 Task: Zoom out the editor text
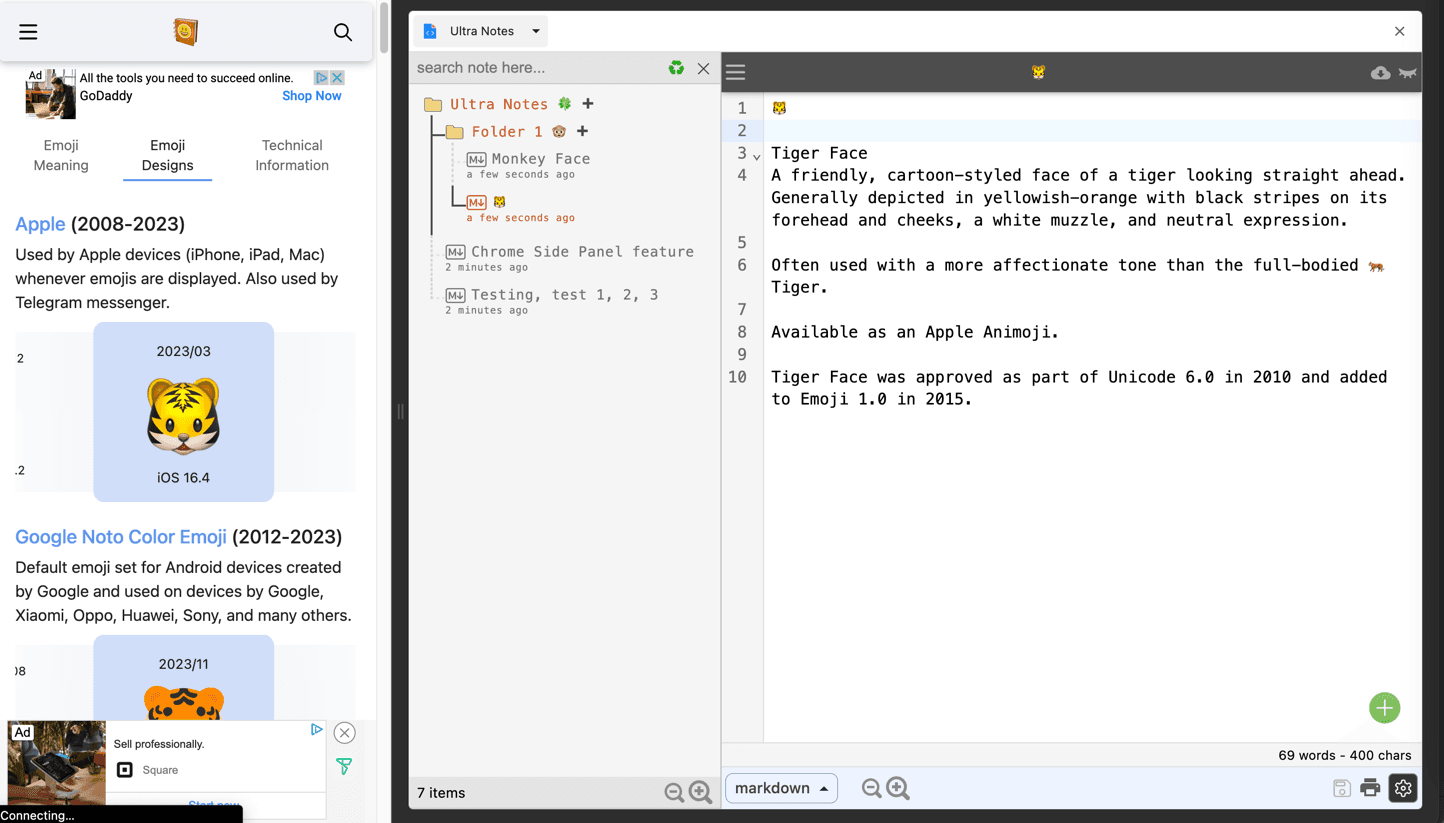(x=872, y=788)
